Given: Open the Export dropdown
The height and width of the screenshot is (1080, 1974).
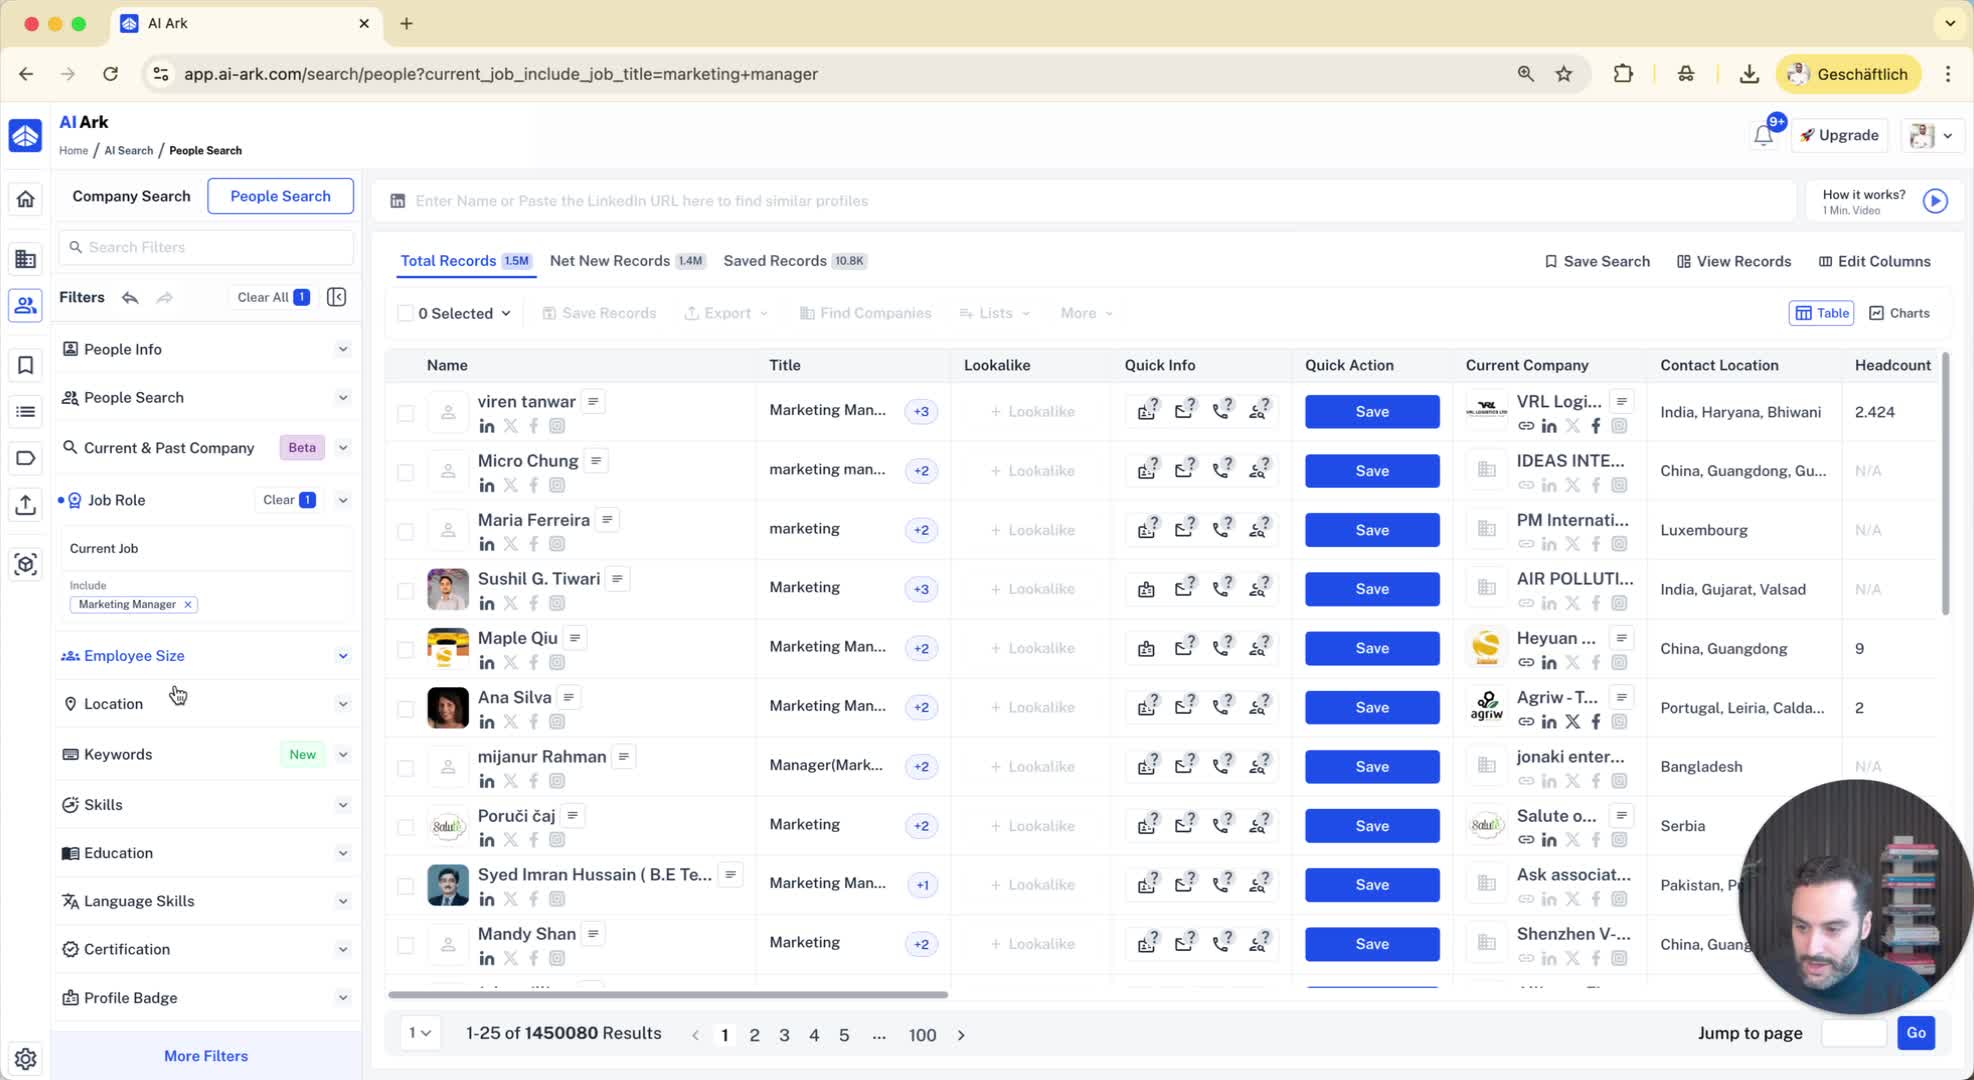Looking at the screenshot, I should (727, 313).
